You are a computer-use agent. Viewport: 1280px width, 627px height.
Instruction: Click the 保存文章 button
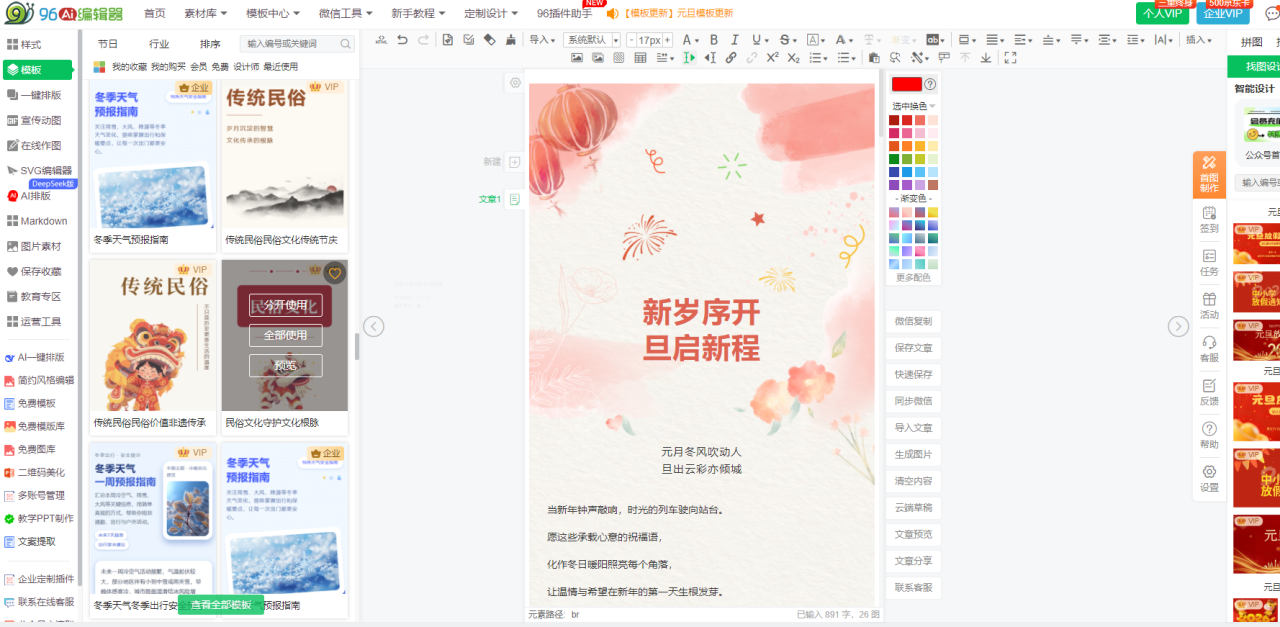[x=913, y=348]
